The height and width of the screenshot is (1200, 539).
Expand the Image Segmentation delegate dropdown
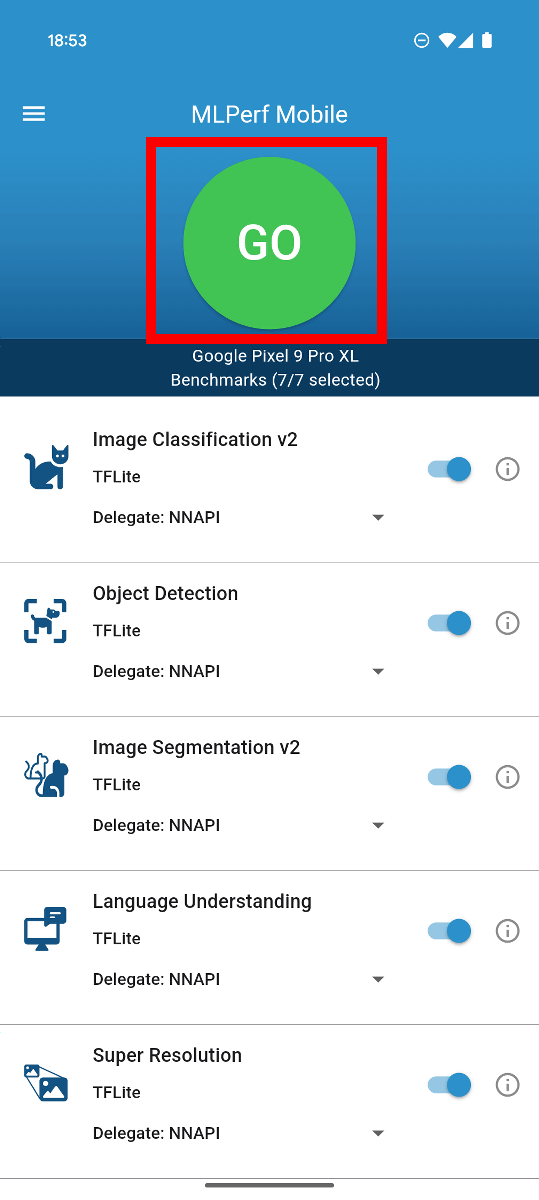tap(239, 826)
